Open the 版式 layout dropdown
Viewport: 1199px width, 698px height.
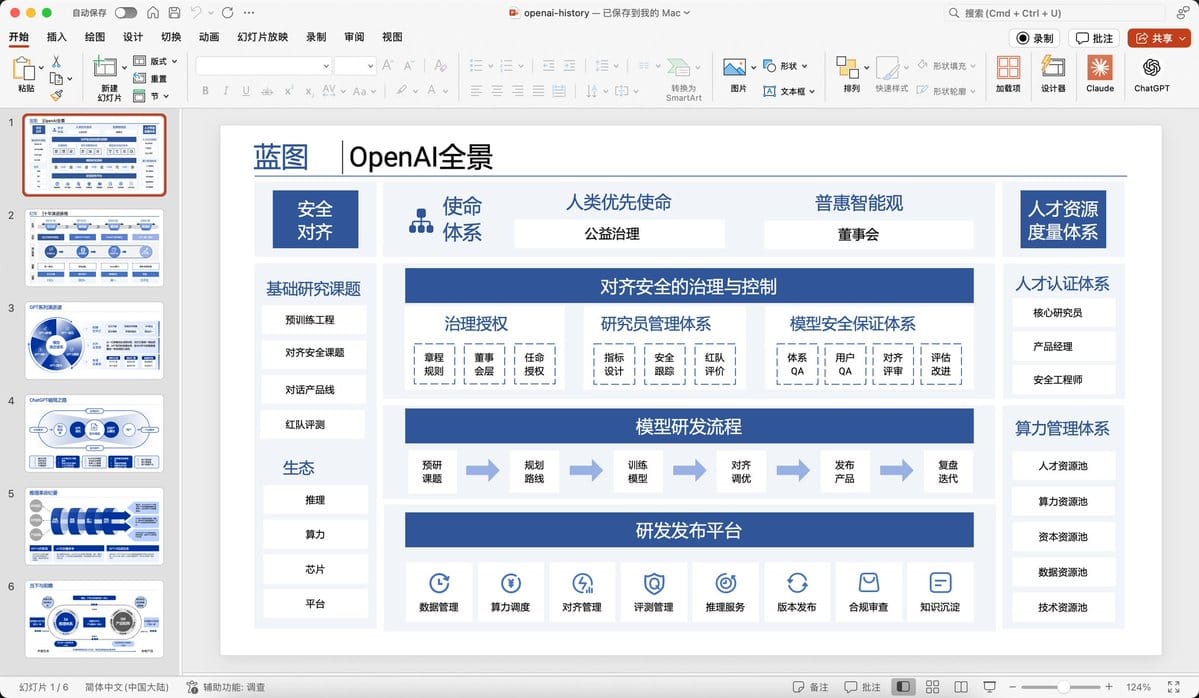(155, 61)
